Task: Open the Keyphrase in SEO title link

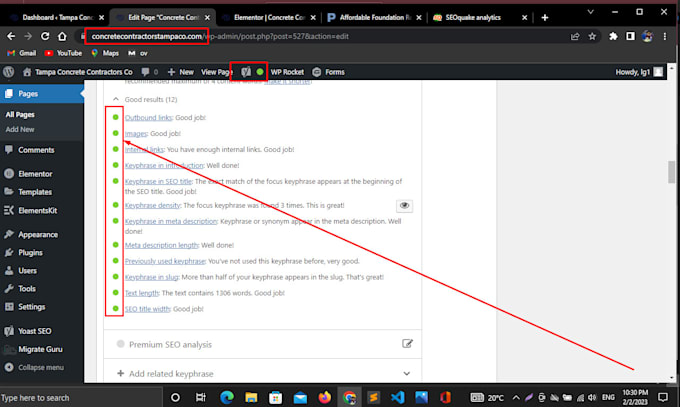Action: pos(158,181)
